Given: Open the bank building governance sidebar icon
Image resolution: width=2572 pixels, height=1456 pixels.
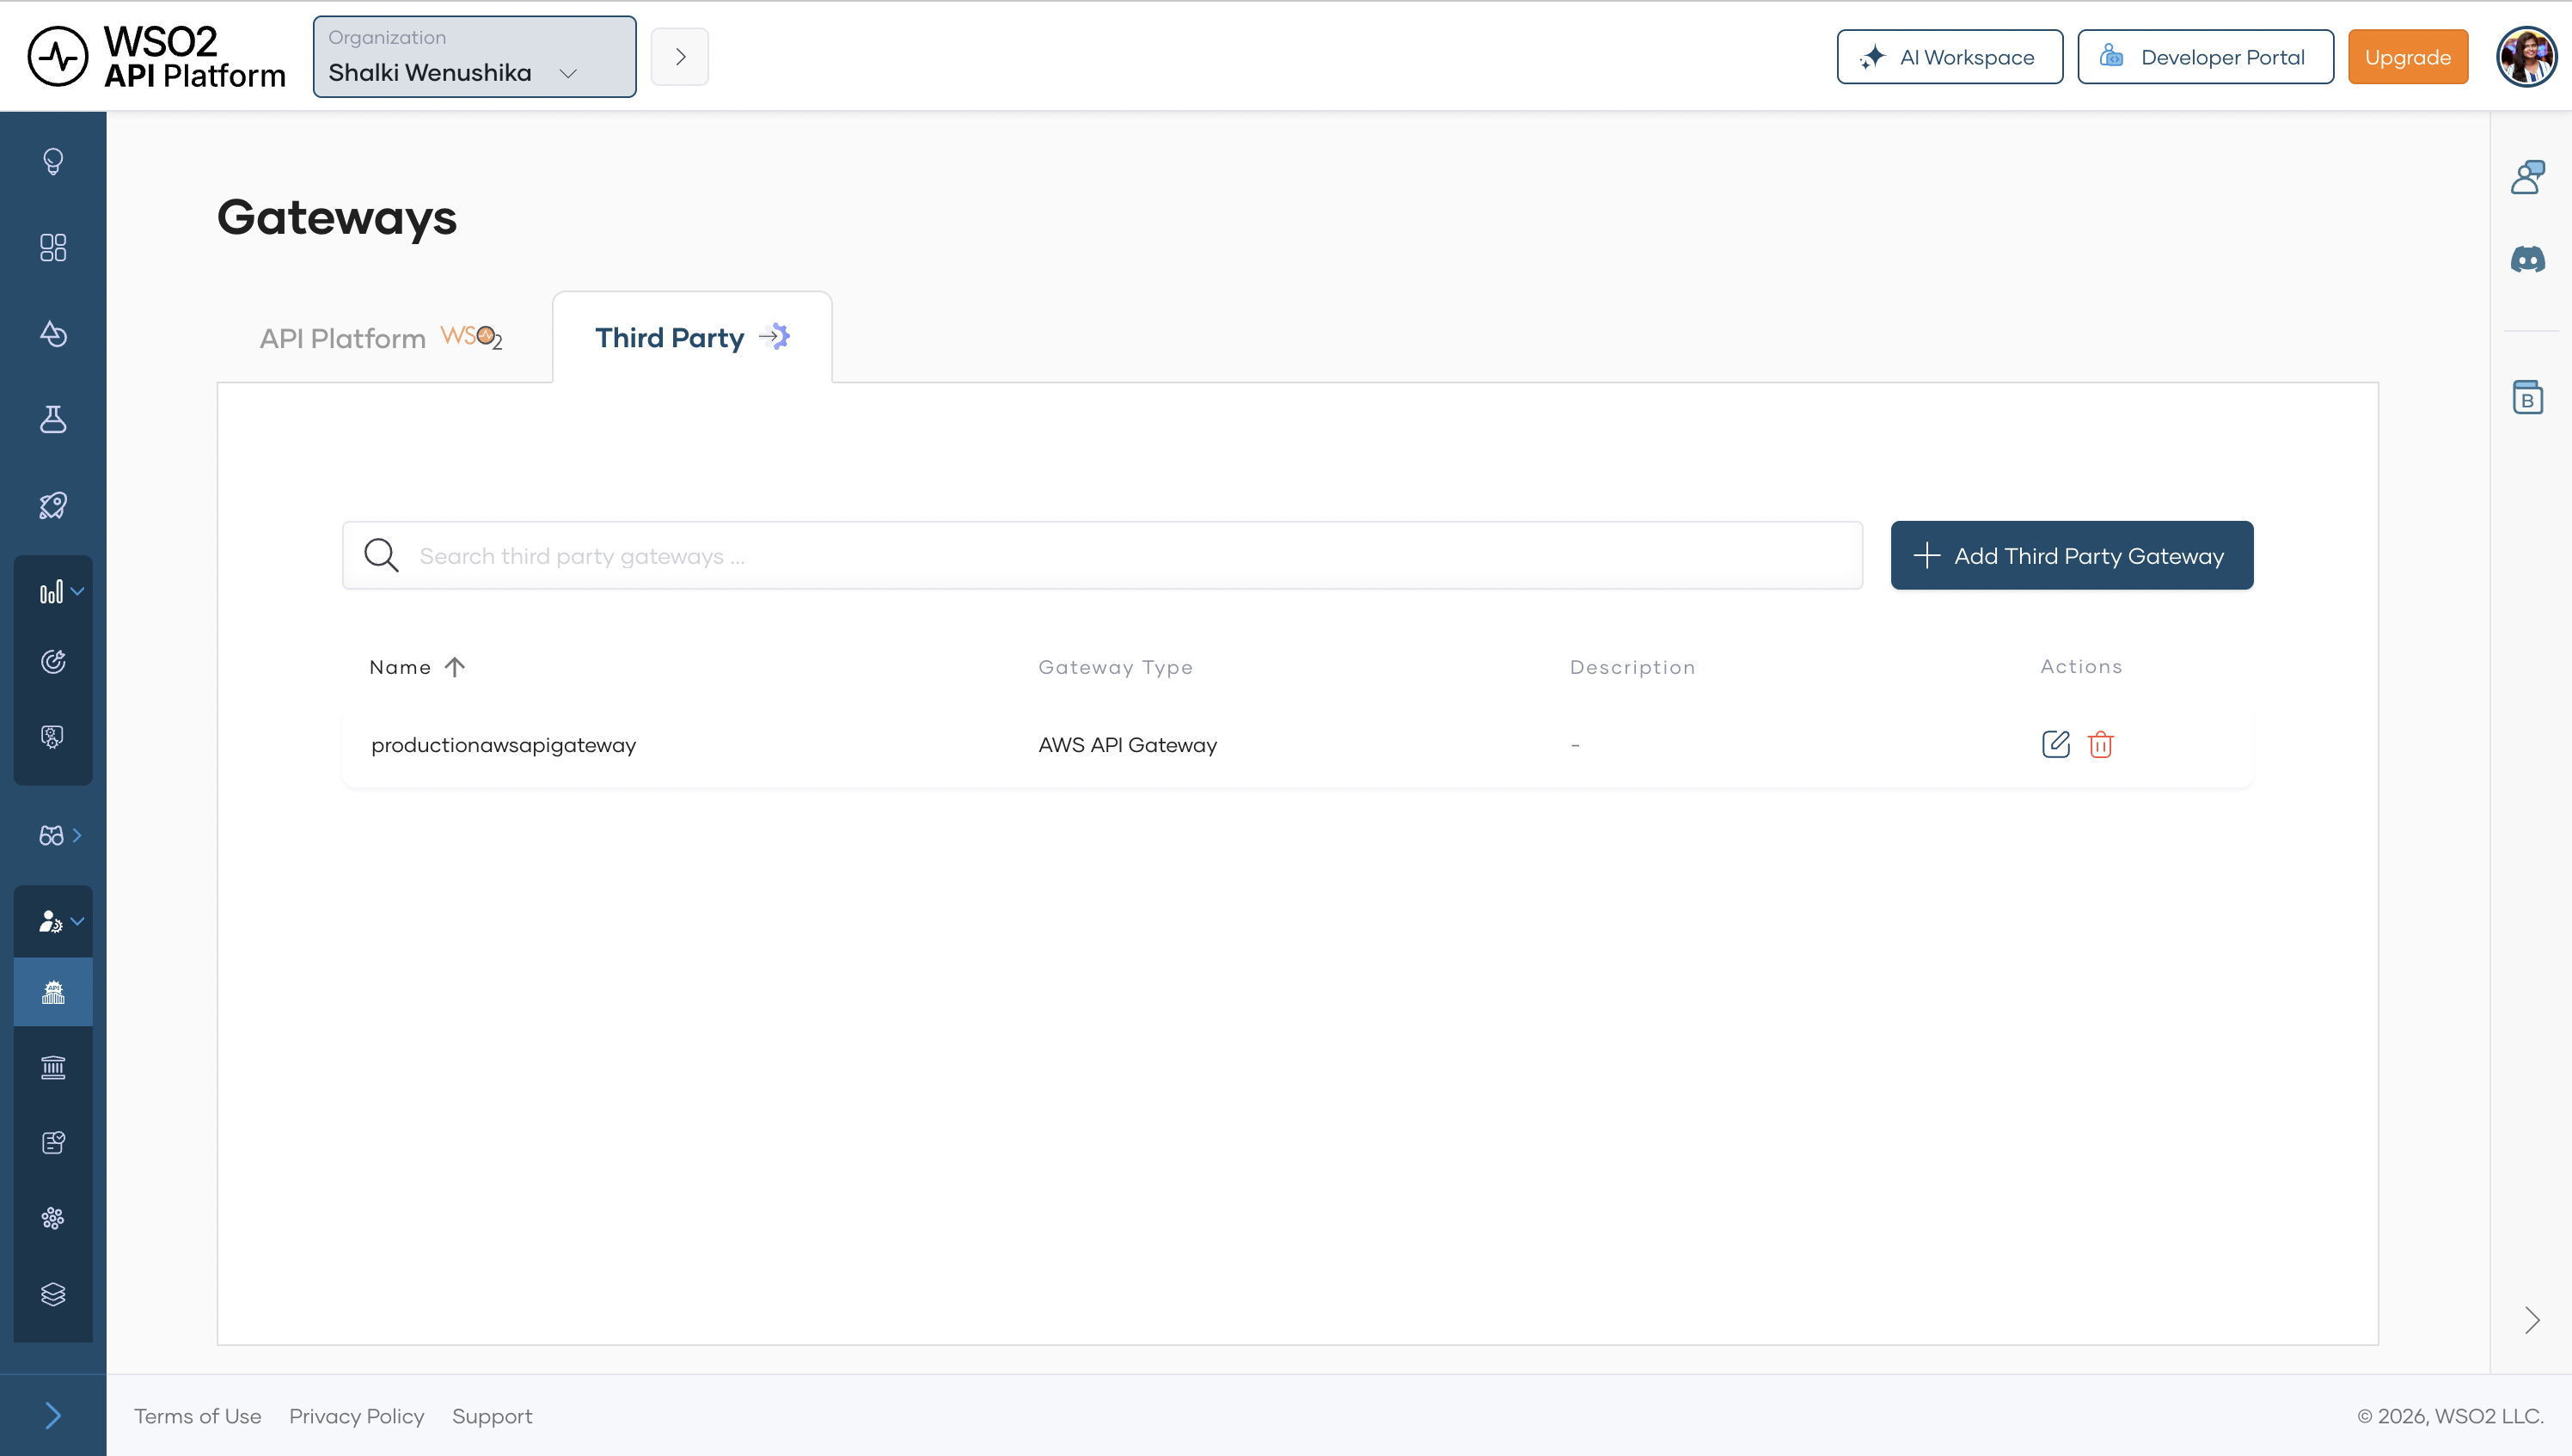Looking at the screenshot, I should click(53, 1067).
